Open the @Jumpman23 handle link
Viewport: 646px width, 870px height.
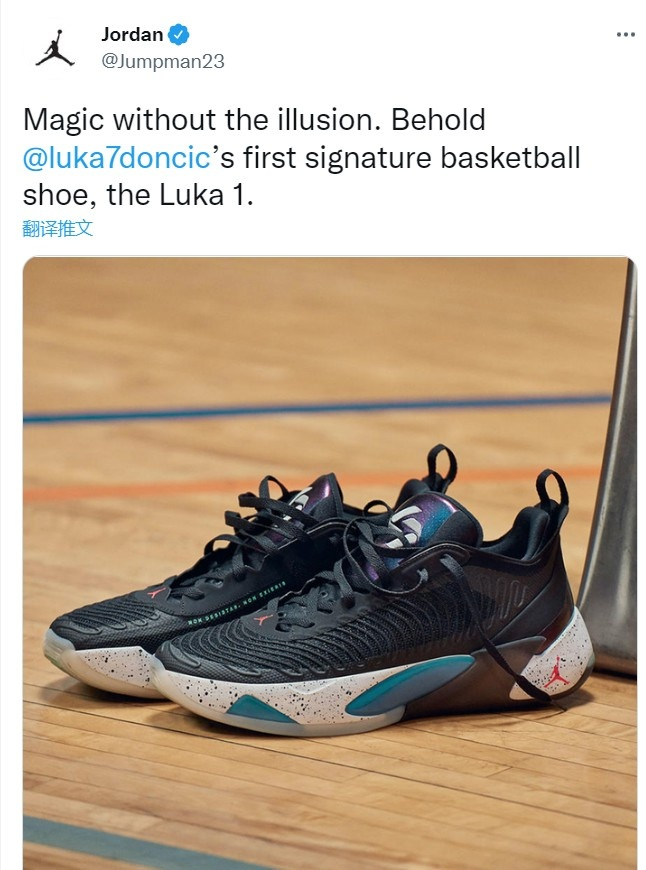163,61
